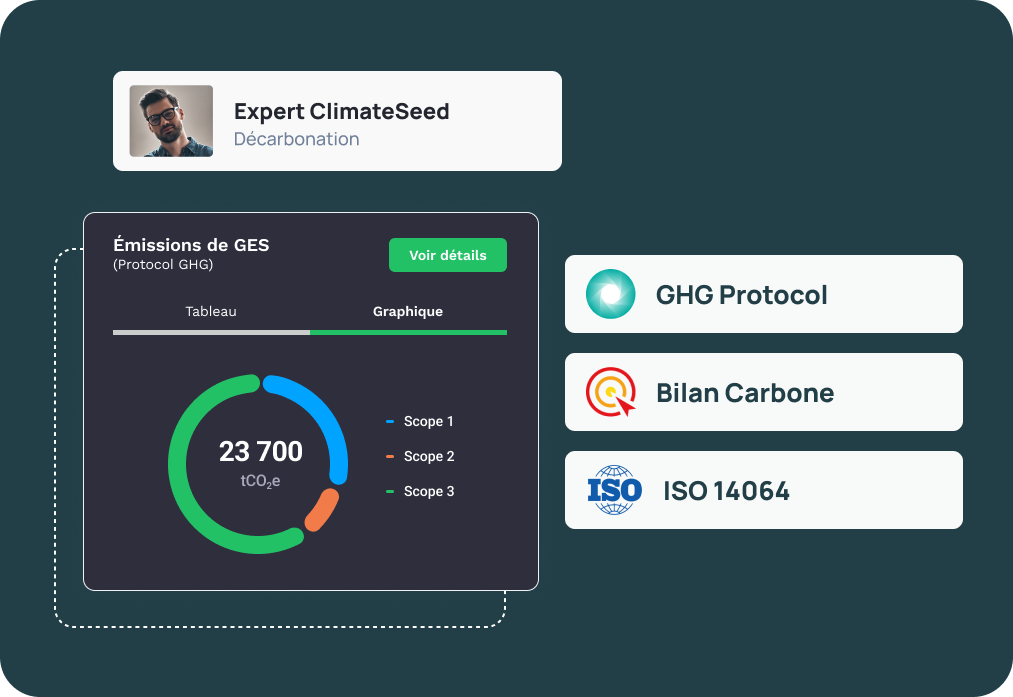
Task: Click the ISO globe logo
Action: 614,490
